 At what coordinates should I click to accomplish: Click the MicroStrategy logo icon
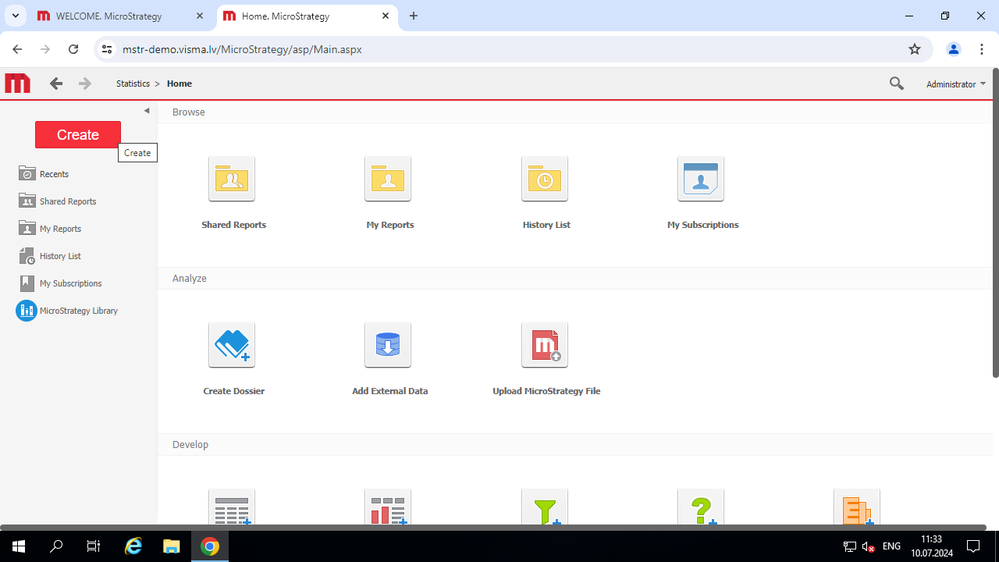coord(17,83)
